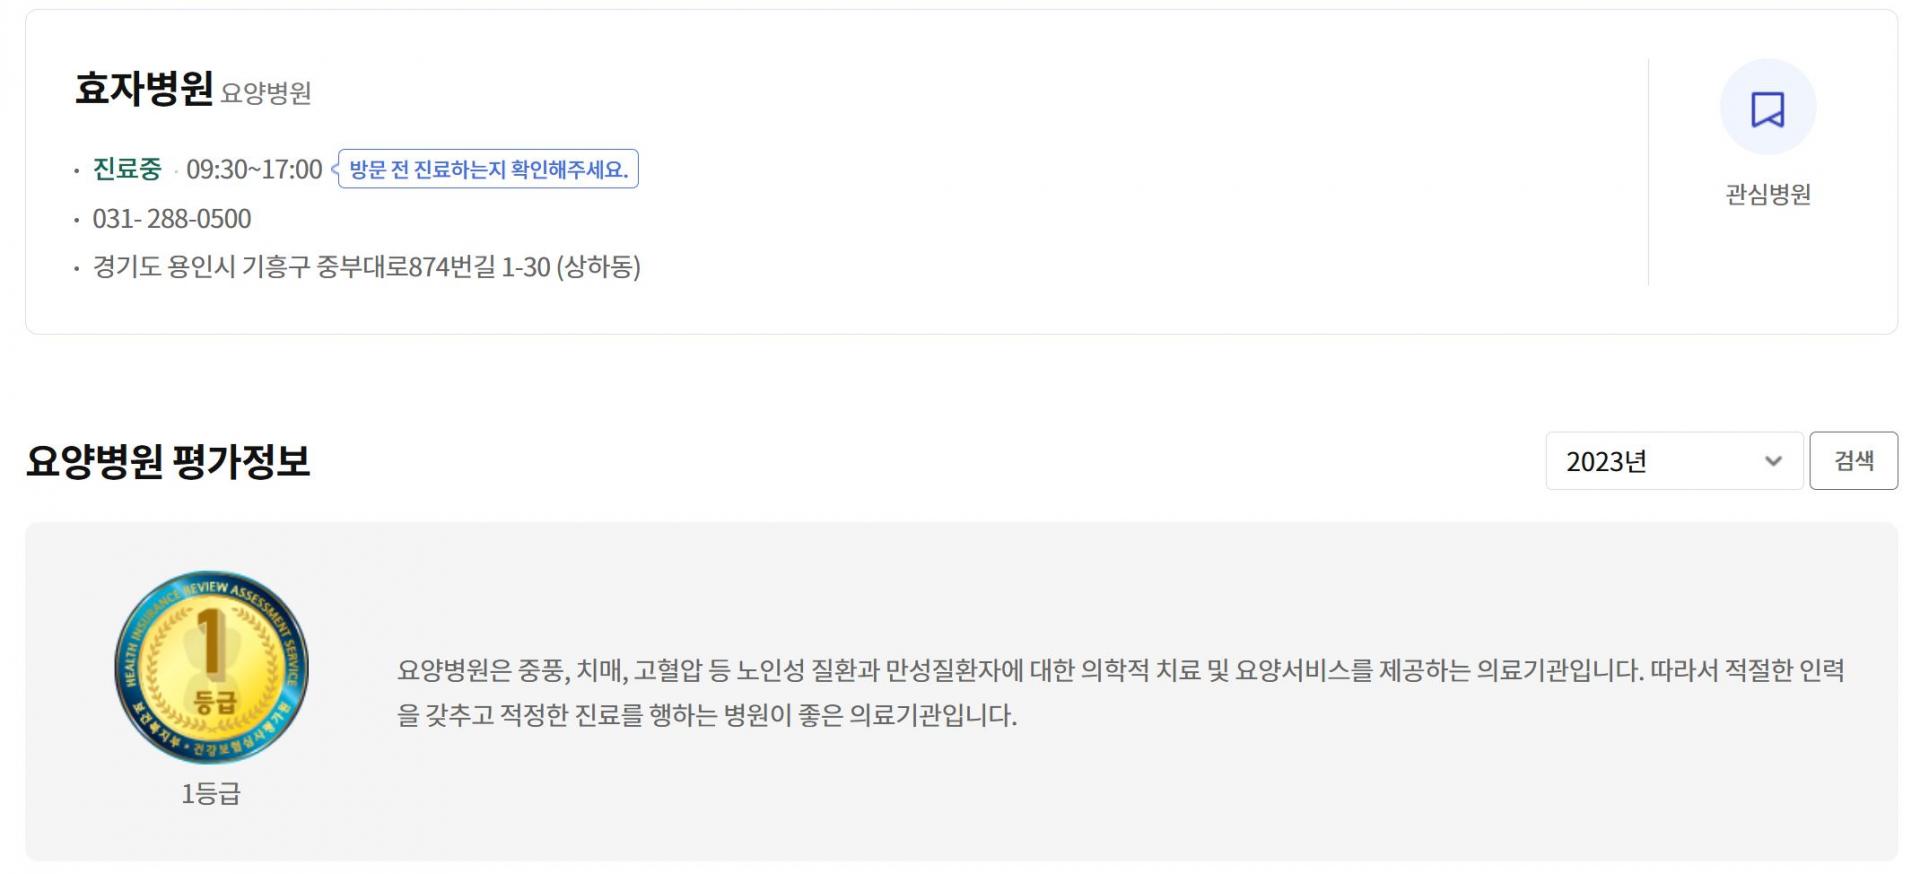Screen dimensions: 1920x874
Task: Click the 관심병원 label under the bookmark
Action: tap(1767, 194)
